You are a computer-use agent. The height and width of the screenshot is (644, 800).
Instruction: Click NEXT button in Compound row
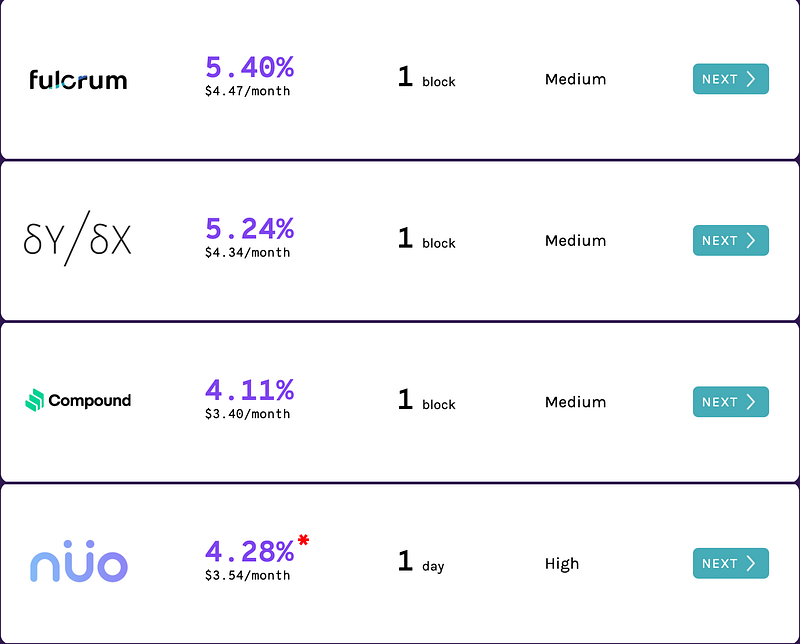731,402
